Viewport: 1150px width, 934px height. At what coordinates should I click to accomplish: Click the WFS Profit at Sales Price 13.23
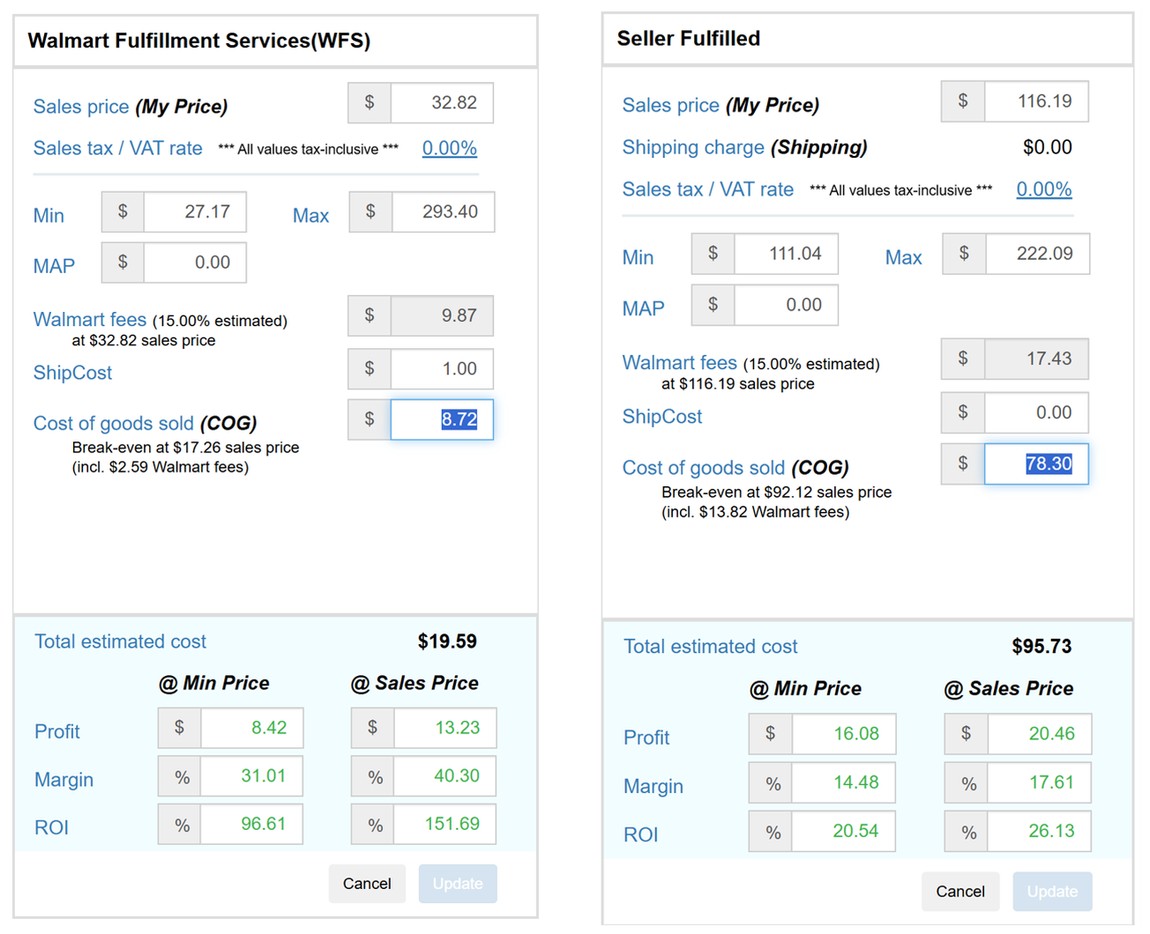point(445,728)
